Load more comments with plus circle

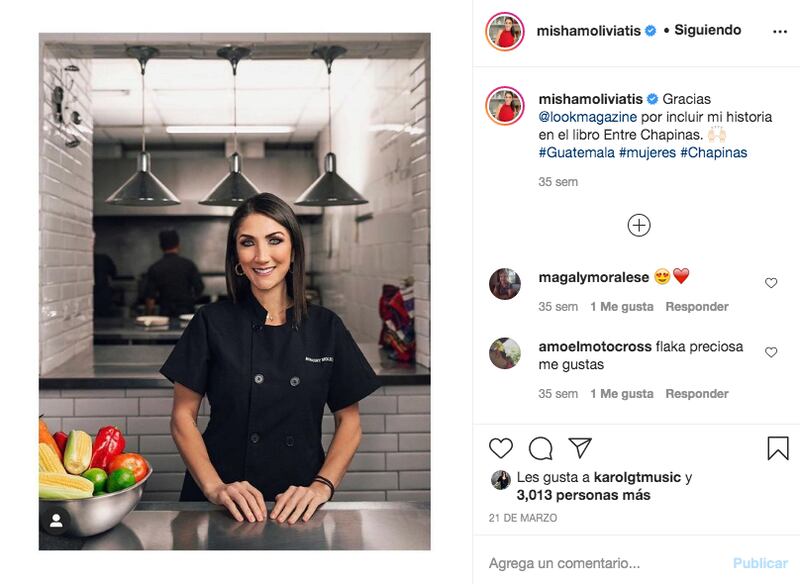pyautogui.click(x=639, y=225)
